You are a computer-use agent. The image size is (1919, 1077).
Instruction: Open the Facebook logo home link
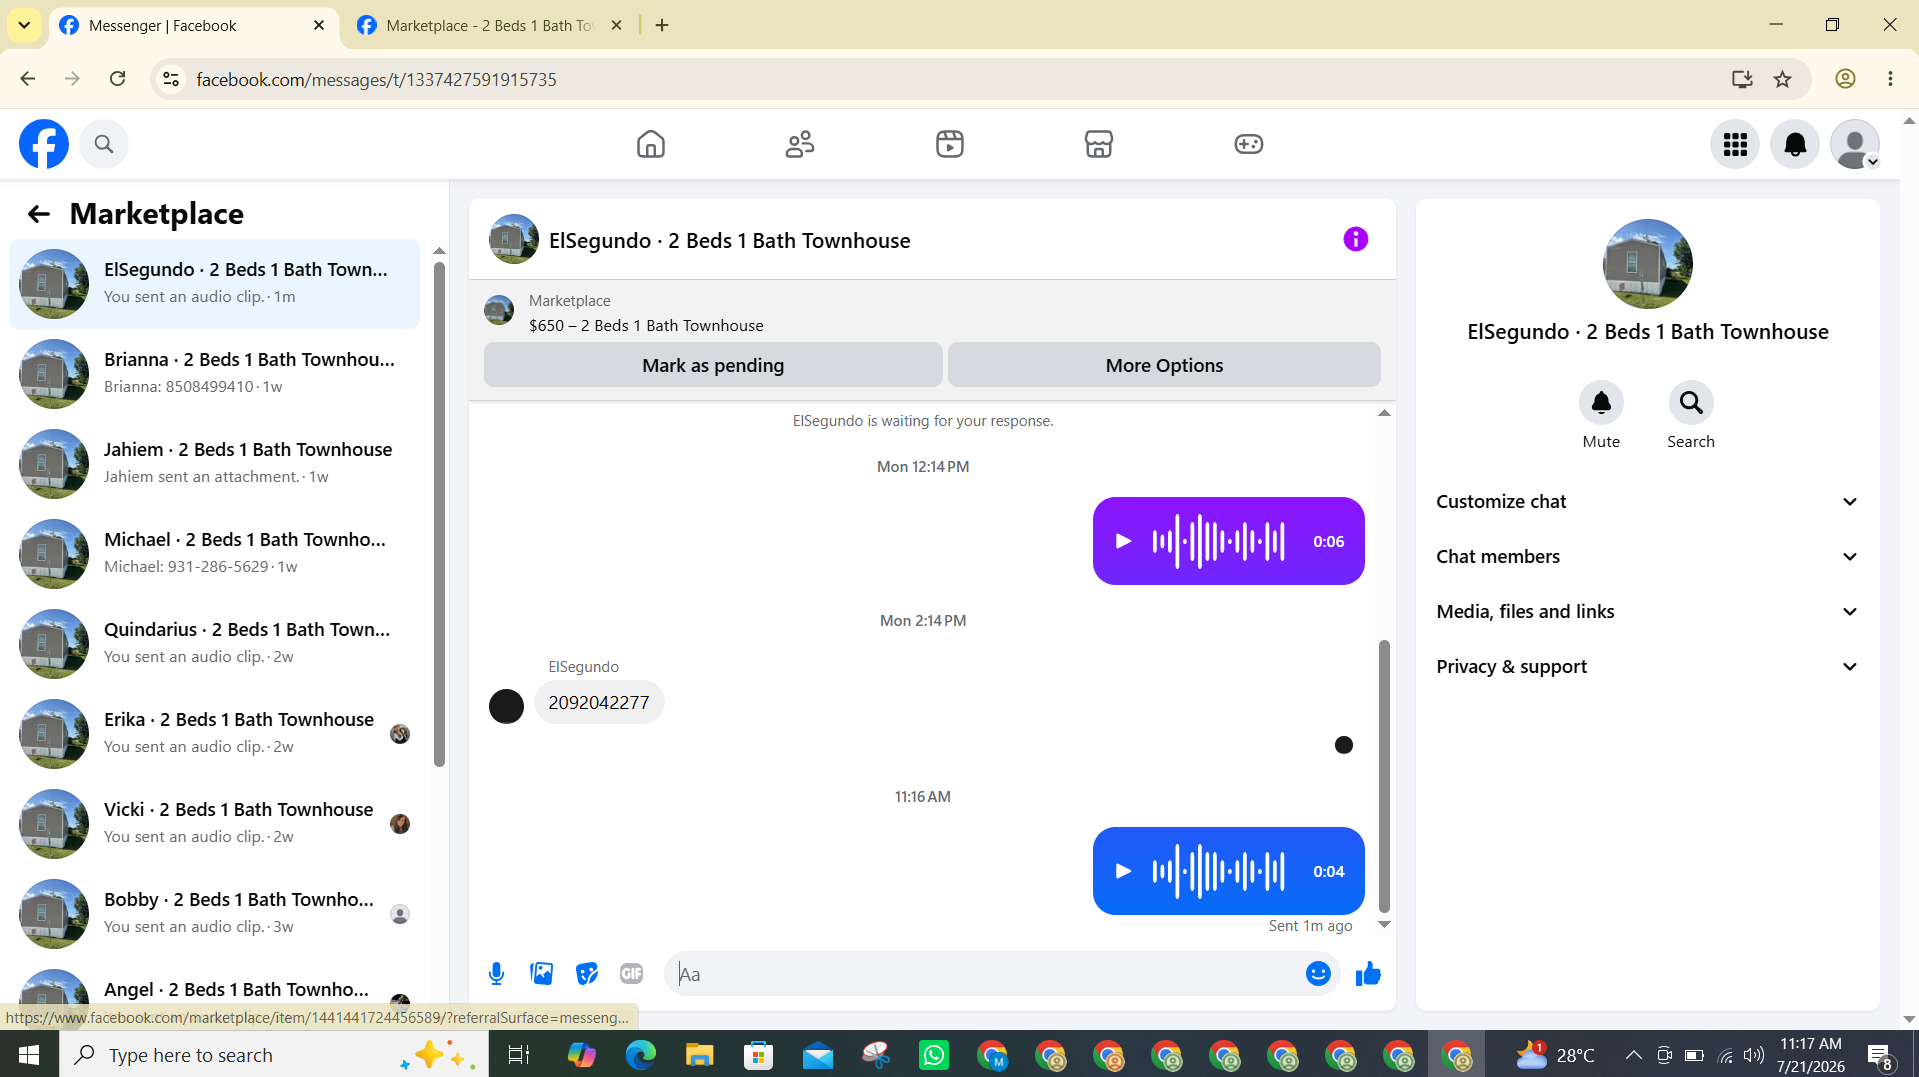(x=44, y=144)
